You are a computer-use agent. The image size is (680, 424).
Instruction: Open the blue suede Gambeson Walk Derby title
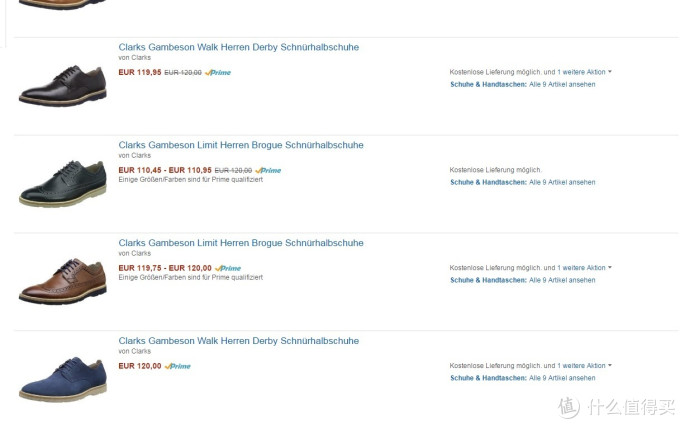tap(238, 341)
